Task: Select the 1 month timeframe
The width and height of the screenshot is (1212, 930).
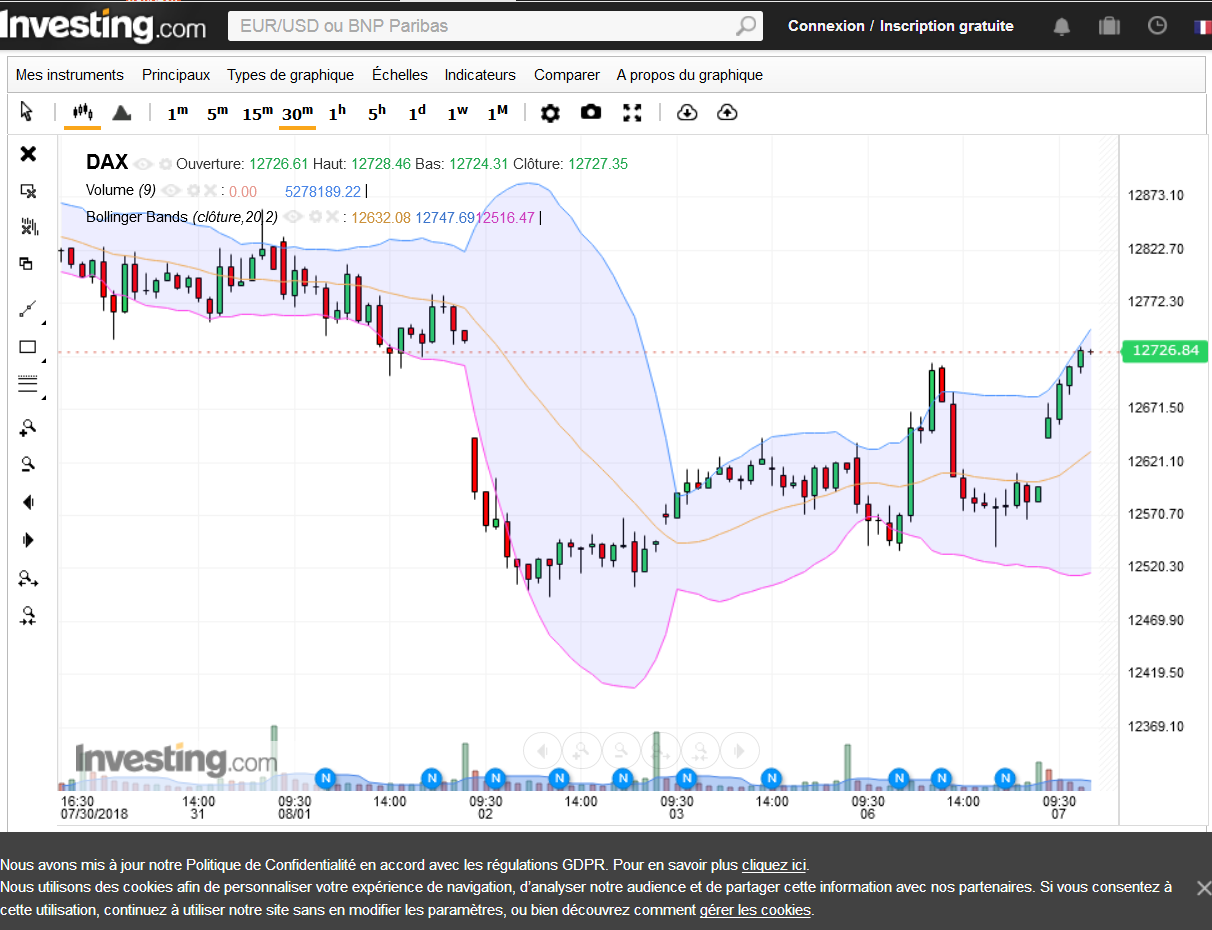Action: 497,113
